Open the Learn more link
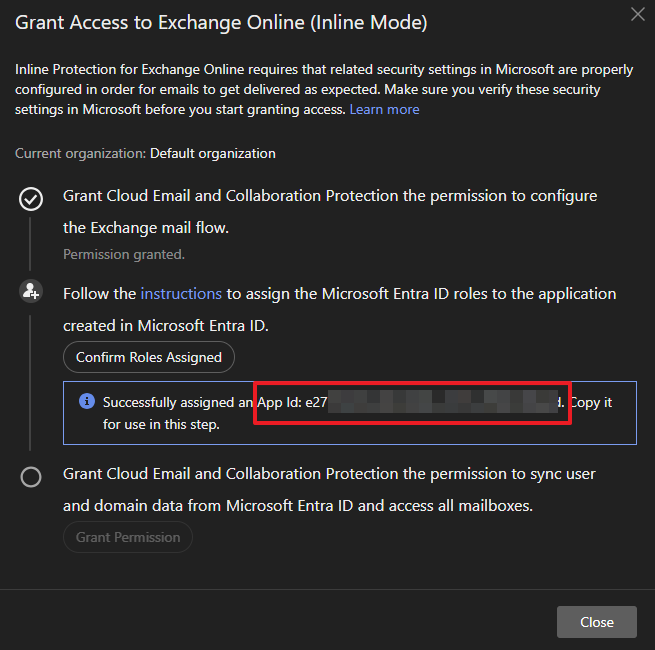This screenshot has width=655, height=650. [384, 109]
